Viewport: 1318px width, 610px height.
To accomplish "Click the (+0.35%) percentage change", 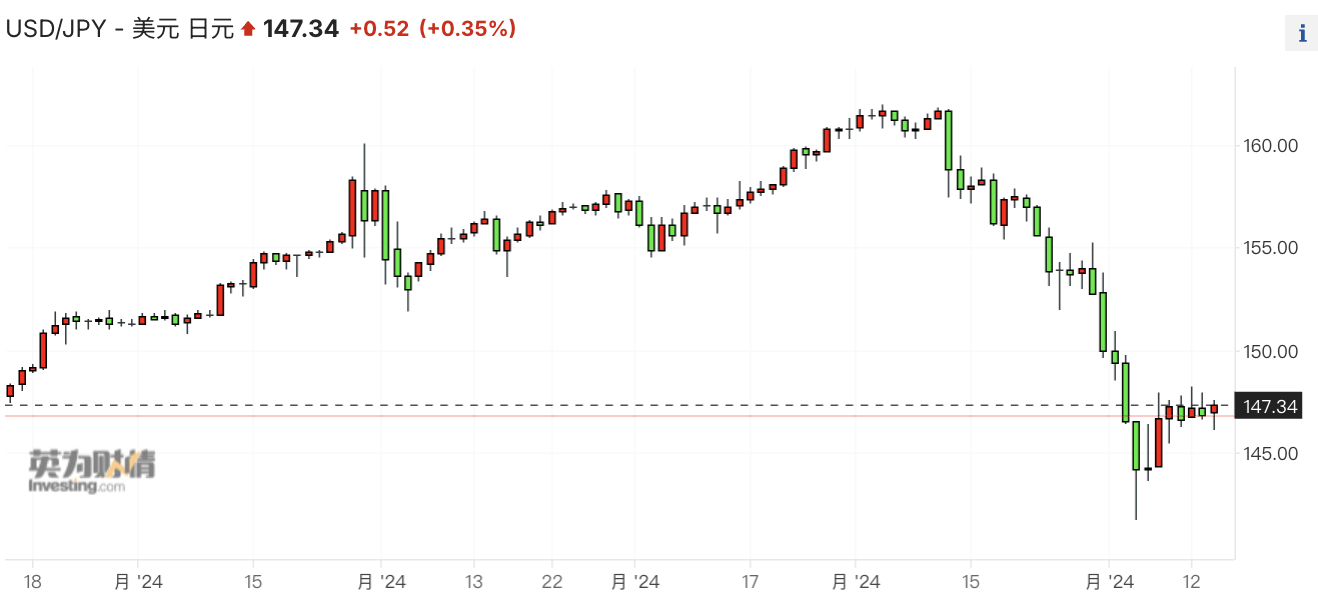I will (468, 29).
